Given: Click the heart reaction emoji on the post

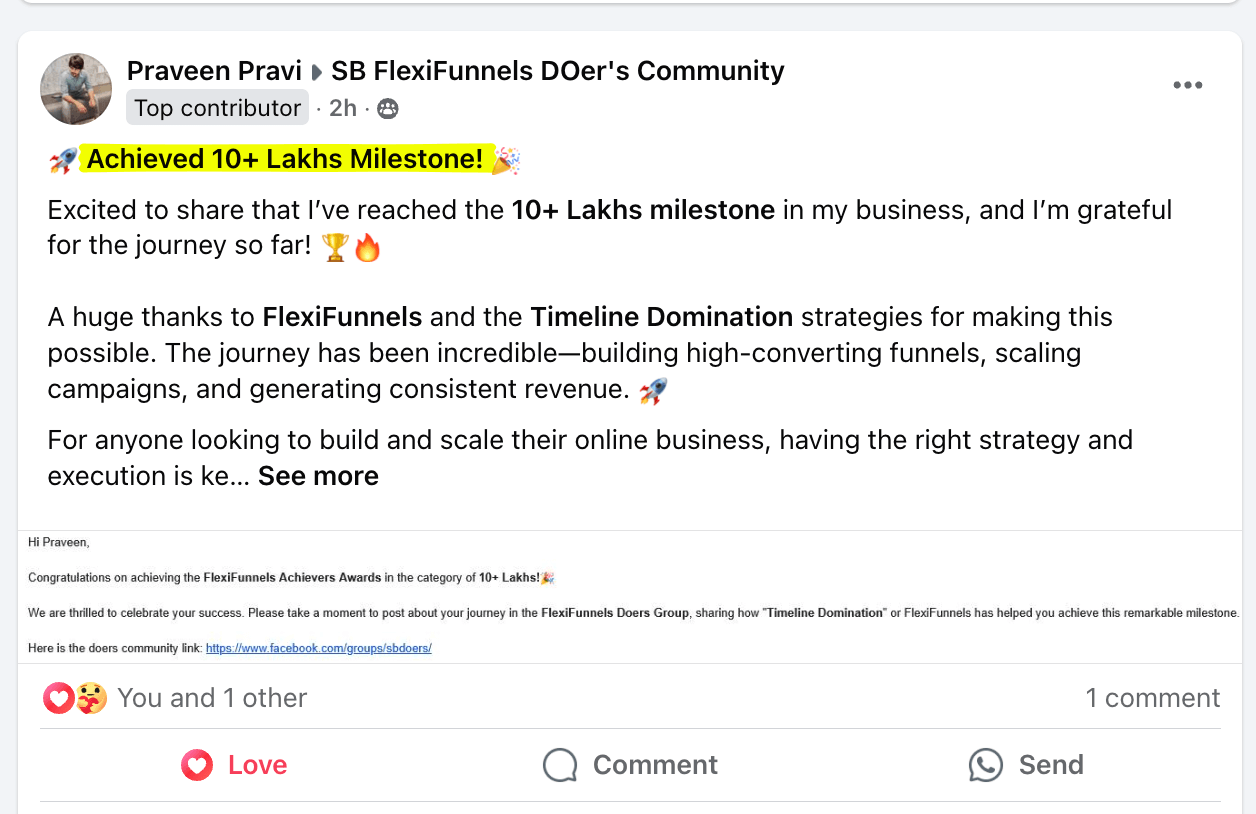Looking at the screenshot, I should click(x=59, y=697).
